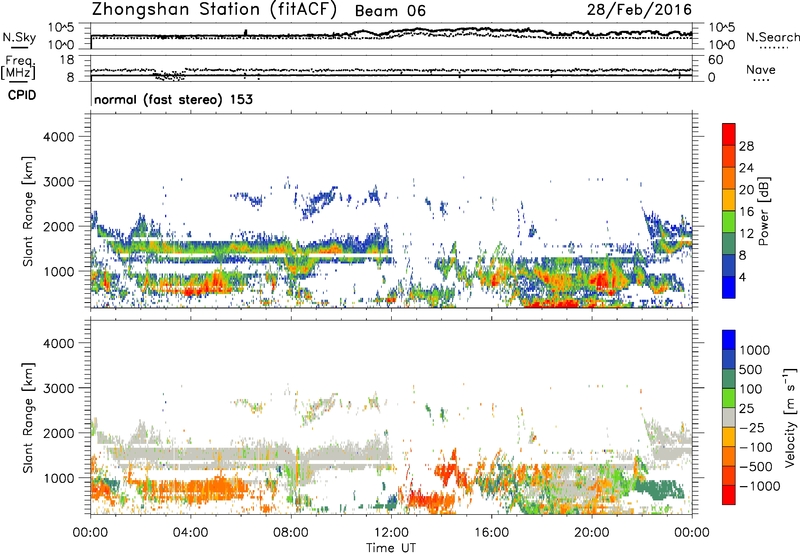Click the 'Slant Range [km]' label of the power panel

(x=28, y=211)
